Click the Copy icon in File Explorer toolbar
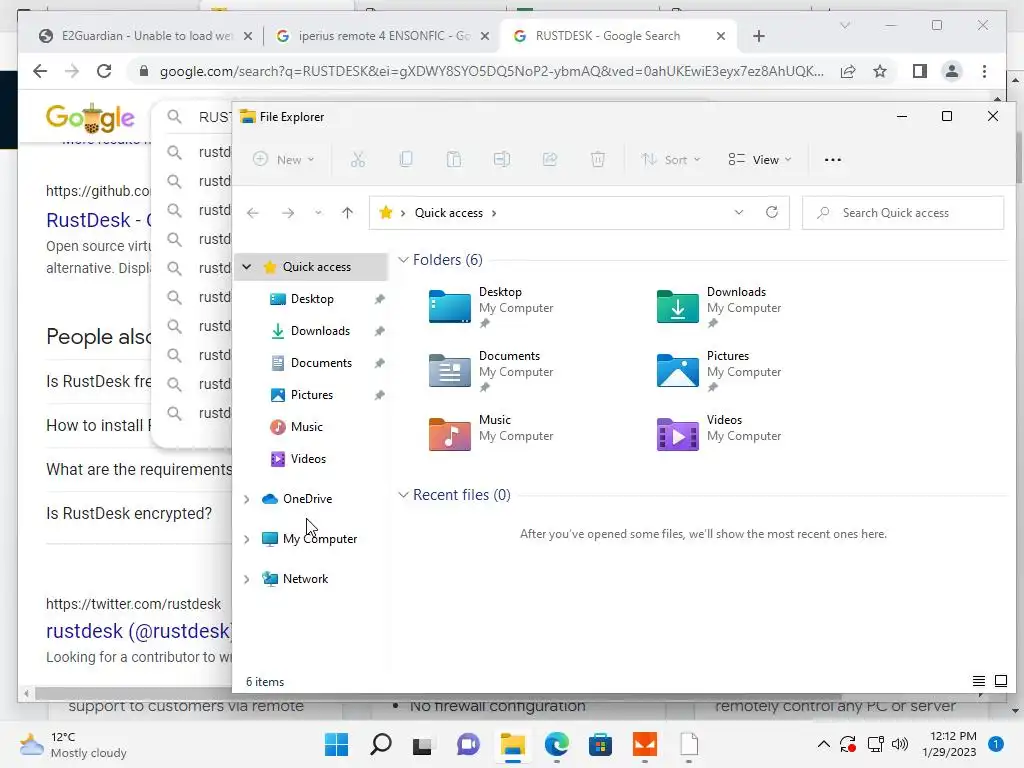1024x768 pixels. 406,159
